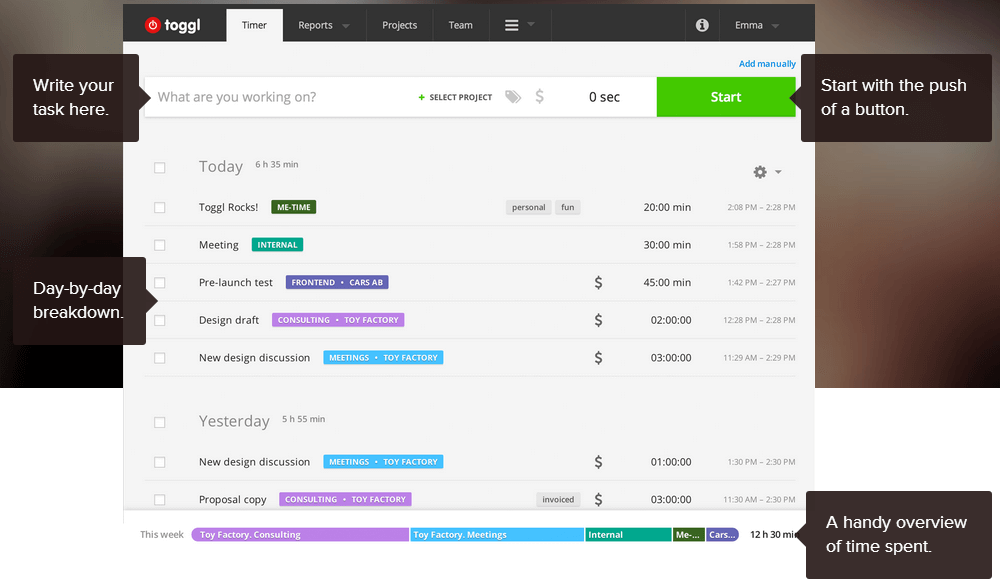Select the Cars... weekly bar segment

pos(723,534)
